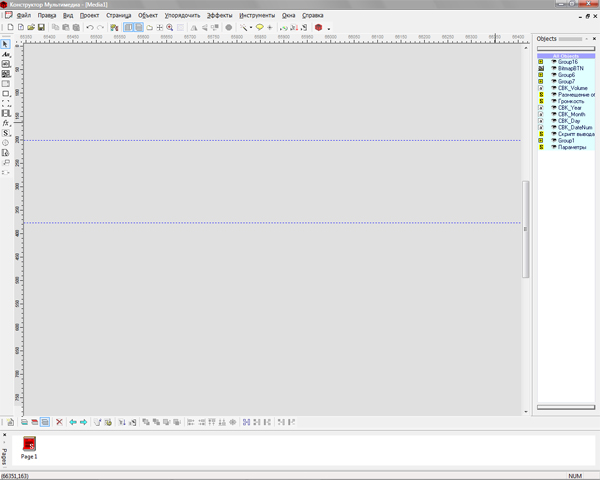Select CBK_Month in the Objects list
The width and height of the screenshot is (600, 480).
click(571, 114)
